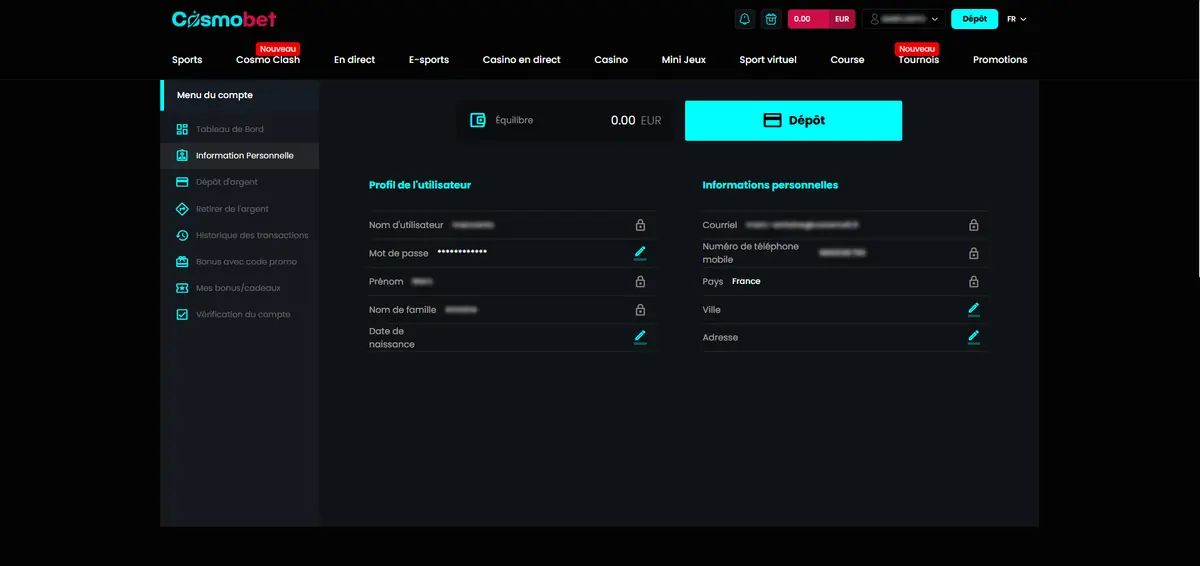Screen dimensions: 1200x566
Task: Open Vérification du compte link
Action: point(243,314)
